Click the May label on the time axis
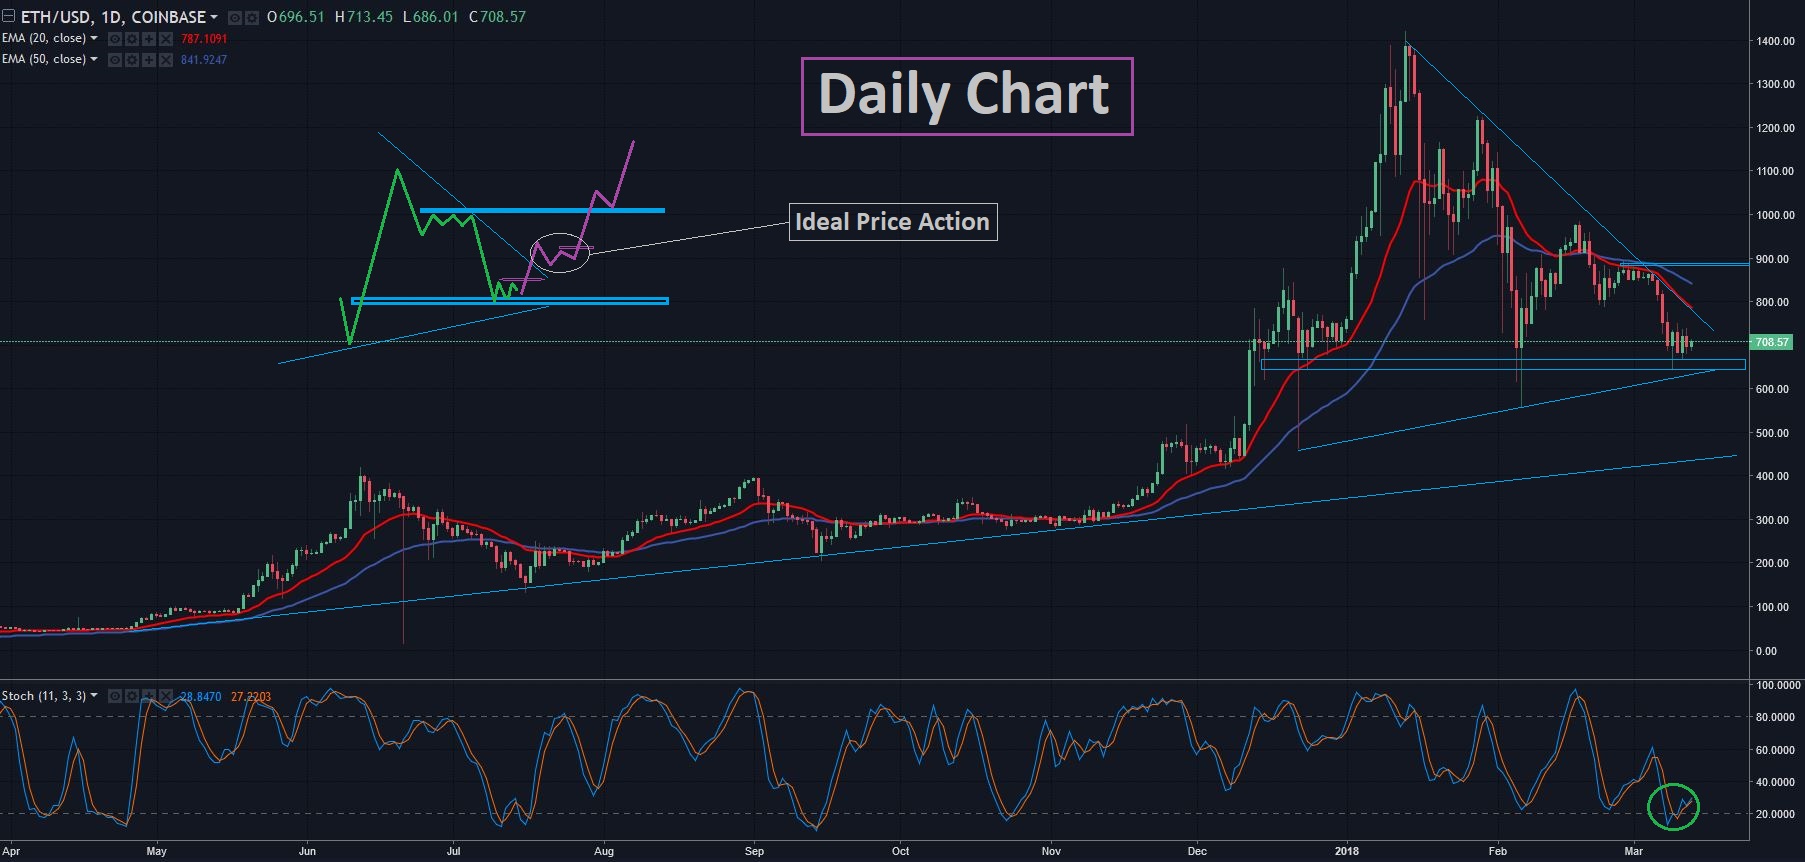The width and height of the screenshot is (1805, 862). (156, 852)
